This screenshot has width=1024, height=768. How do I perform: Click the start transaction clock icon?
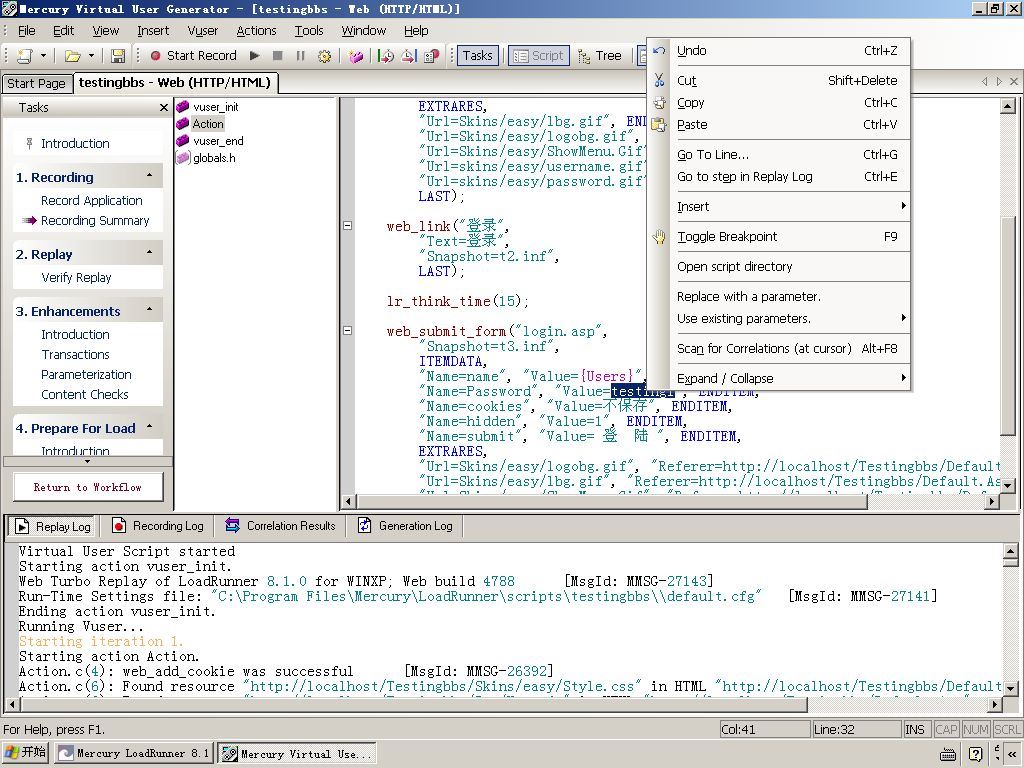pyautogui.click(x=386, y=56)
